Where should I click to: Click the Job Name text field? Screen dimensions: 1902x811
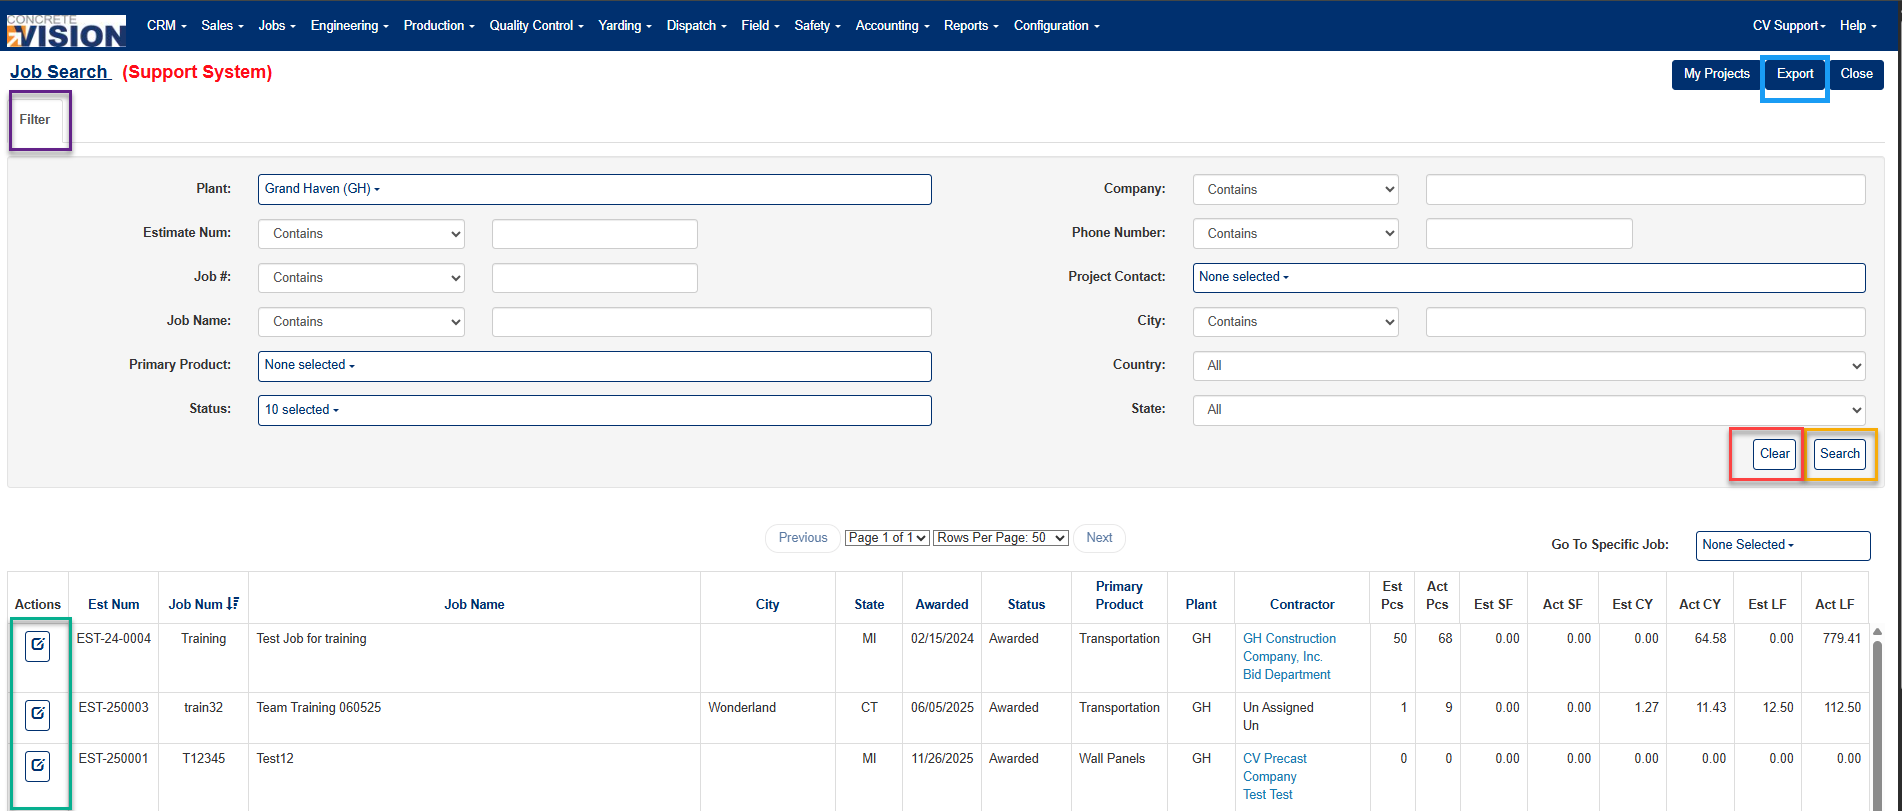pos(711,322)
